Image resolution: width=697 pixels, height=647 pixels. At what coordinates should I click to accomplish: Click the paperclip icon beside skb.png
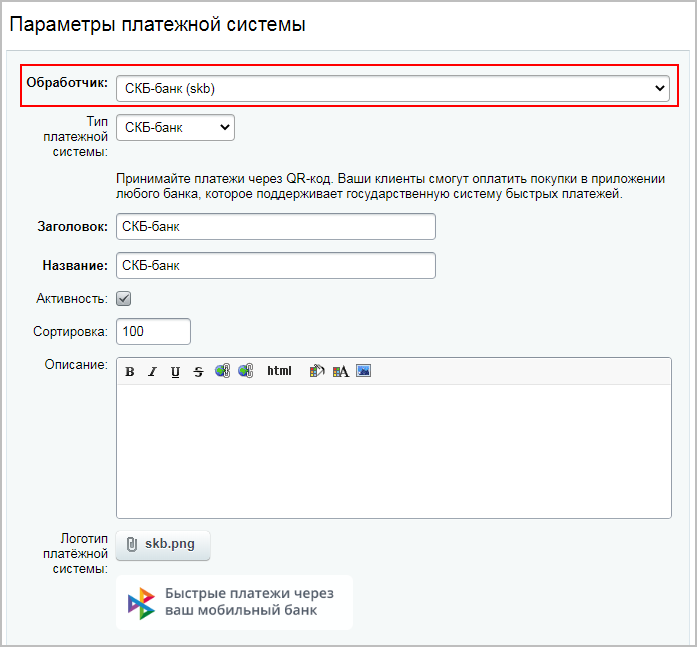pyautogui.click(x=132, y=545)
